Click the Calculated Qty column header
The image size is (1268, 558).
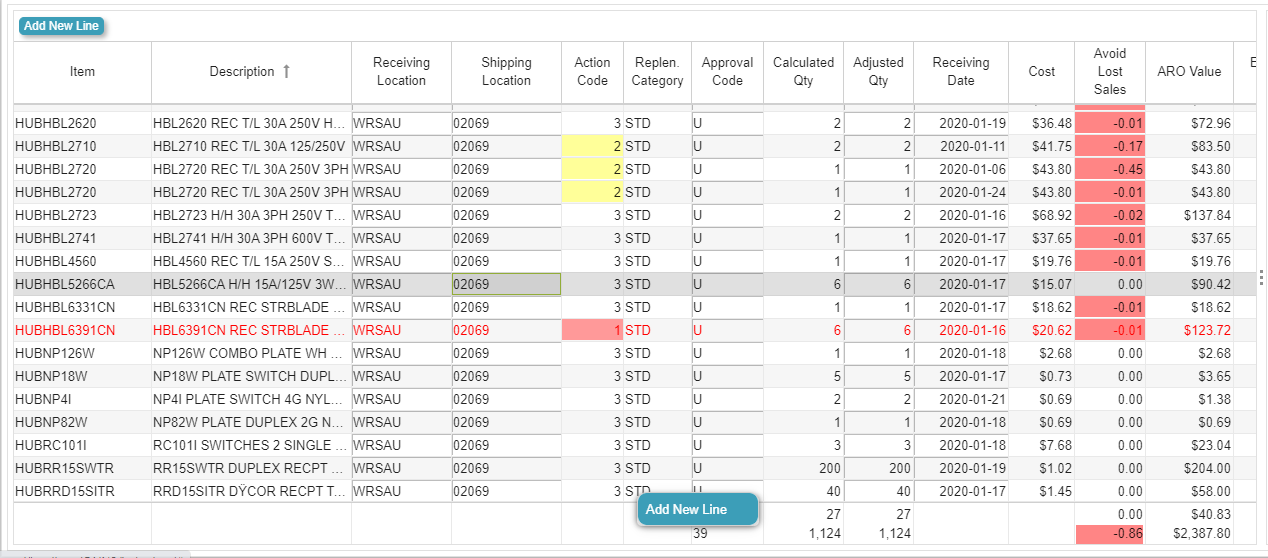click(803, 72)
